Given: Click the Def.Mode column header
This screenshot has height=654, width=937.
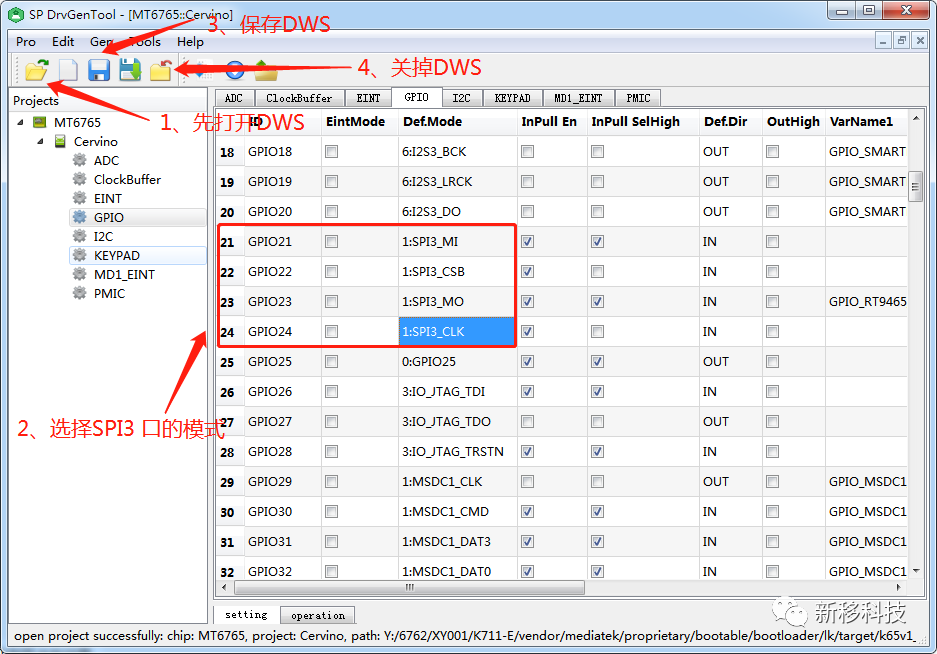Looking at the screenshot, I should (458, 121).
